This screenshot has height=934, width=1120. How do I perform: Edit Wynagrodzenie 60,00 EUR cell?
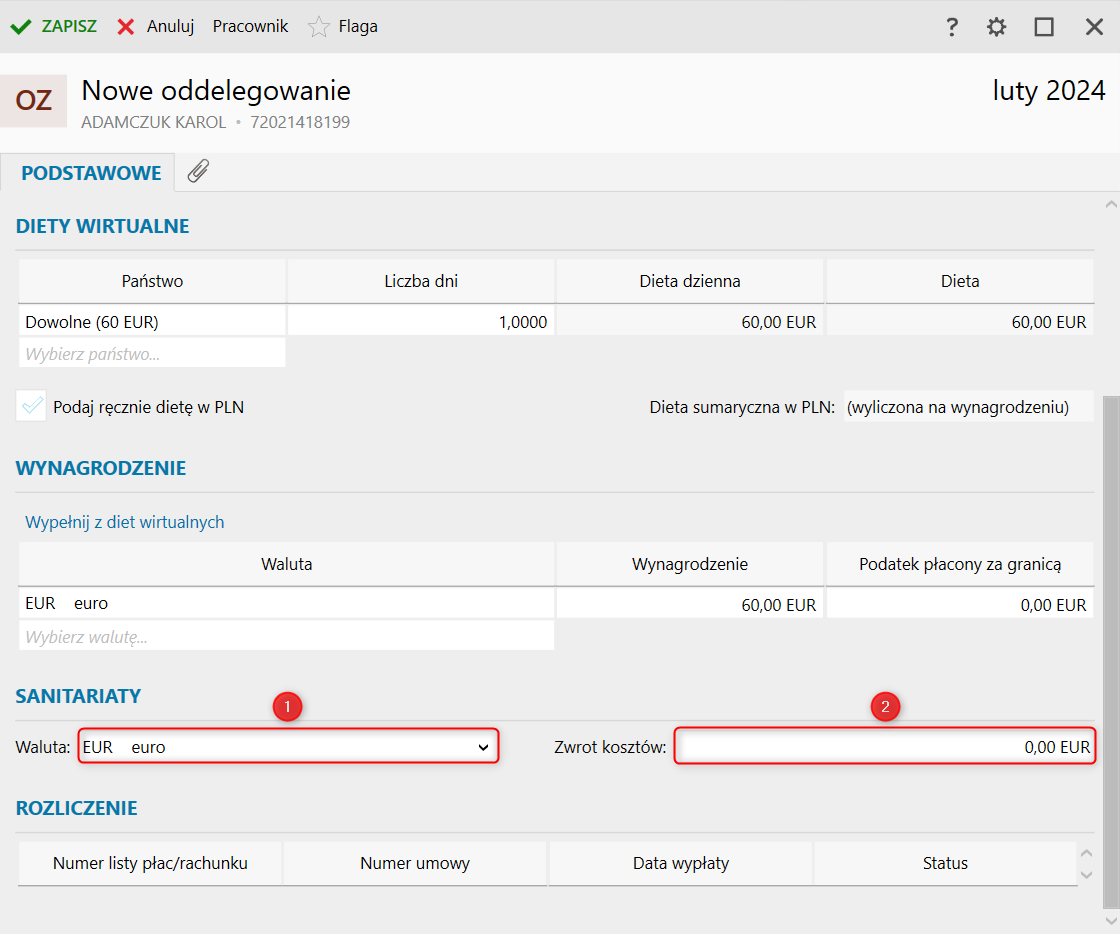[689, 605]
